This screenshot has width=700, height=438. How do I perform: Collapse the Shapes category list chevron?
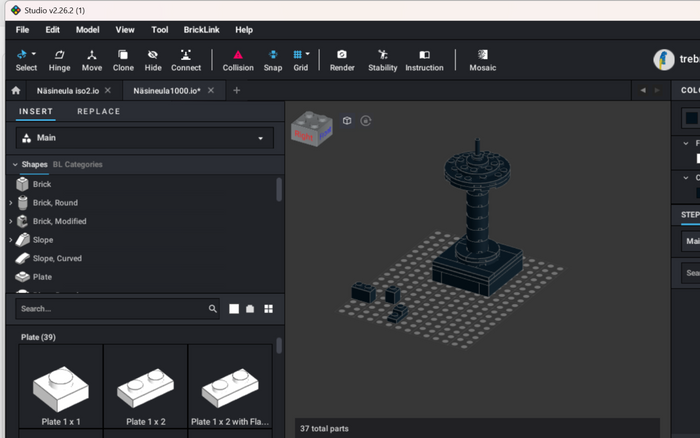click(x=15, y=164)
